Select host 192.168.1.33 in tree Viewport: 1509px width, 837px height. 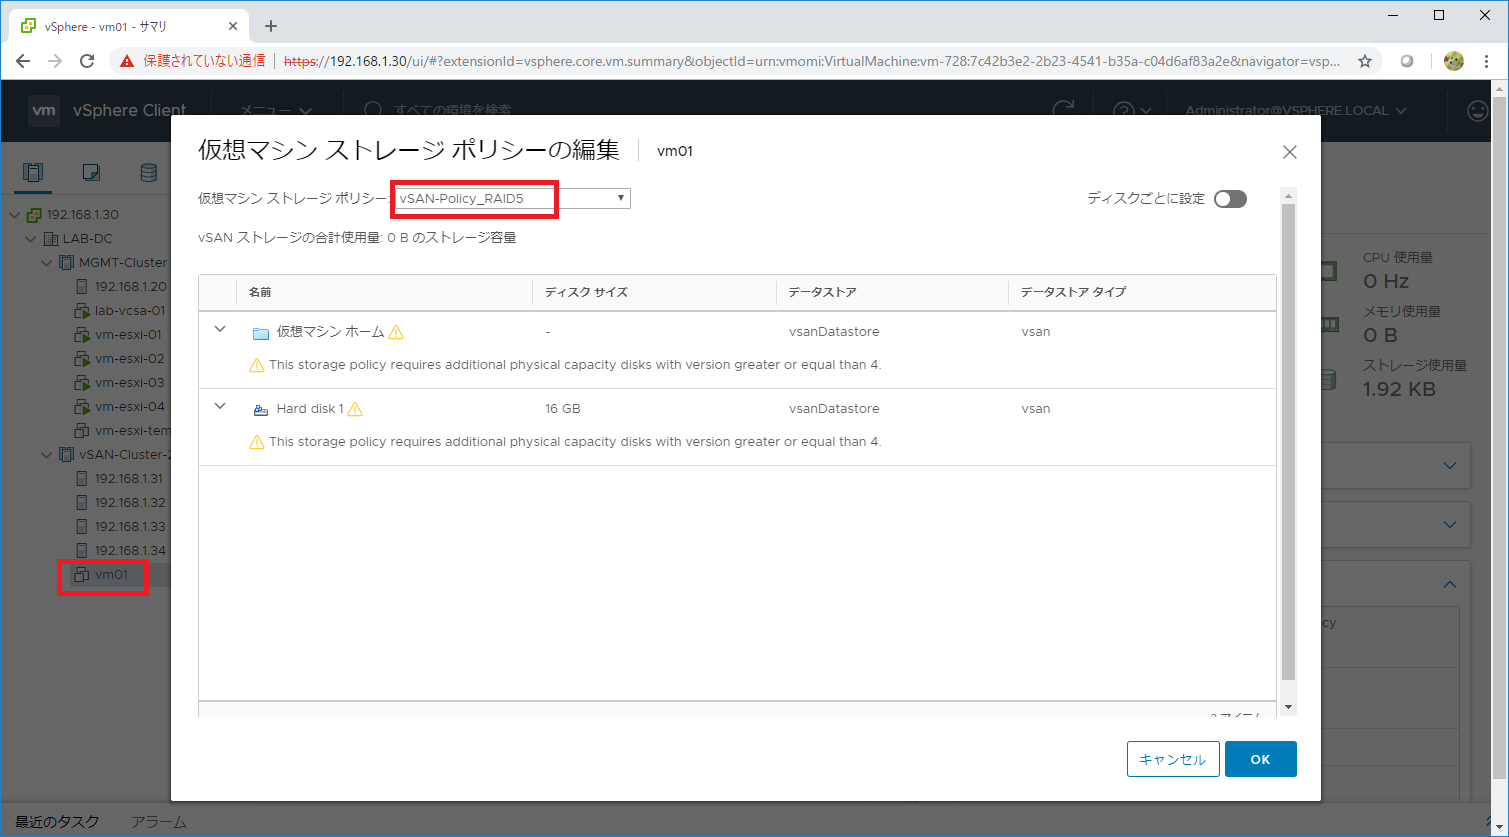[x=130, y=527]
